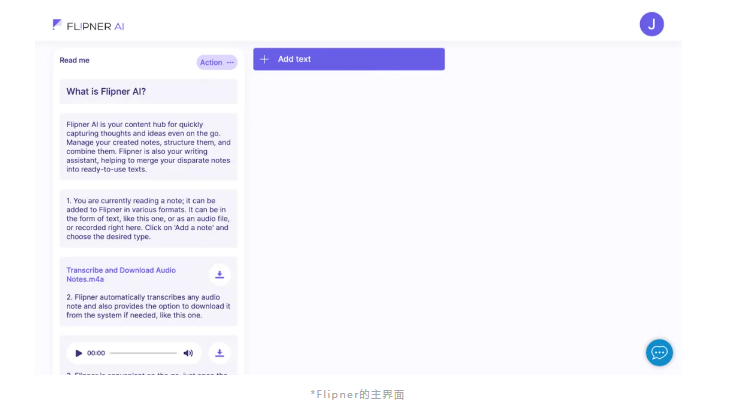
Task: Click the Flipner AI logo
Action: pos(88,25)
